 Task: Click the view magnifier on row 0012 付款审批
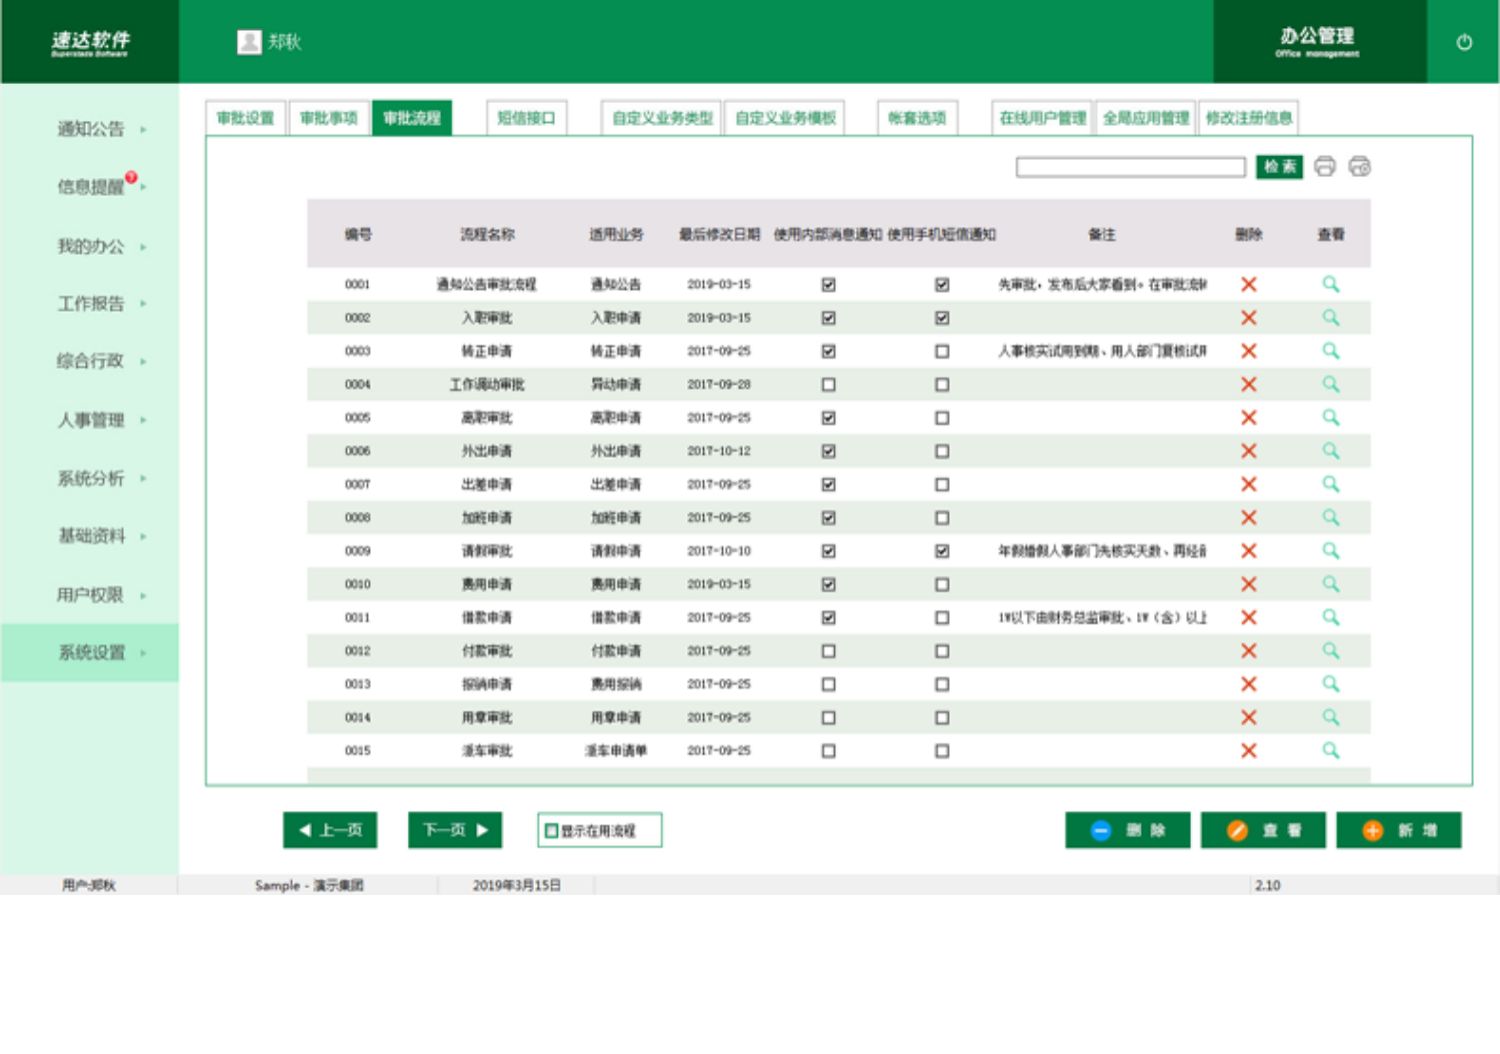coord(1331,651)
